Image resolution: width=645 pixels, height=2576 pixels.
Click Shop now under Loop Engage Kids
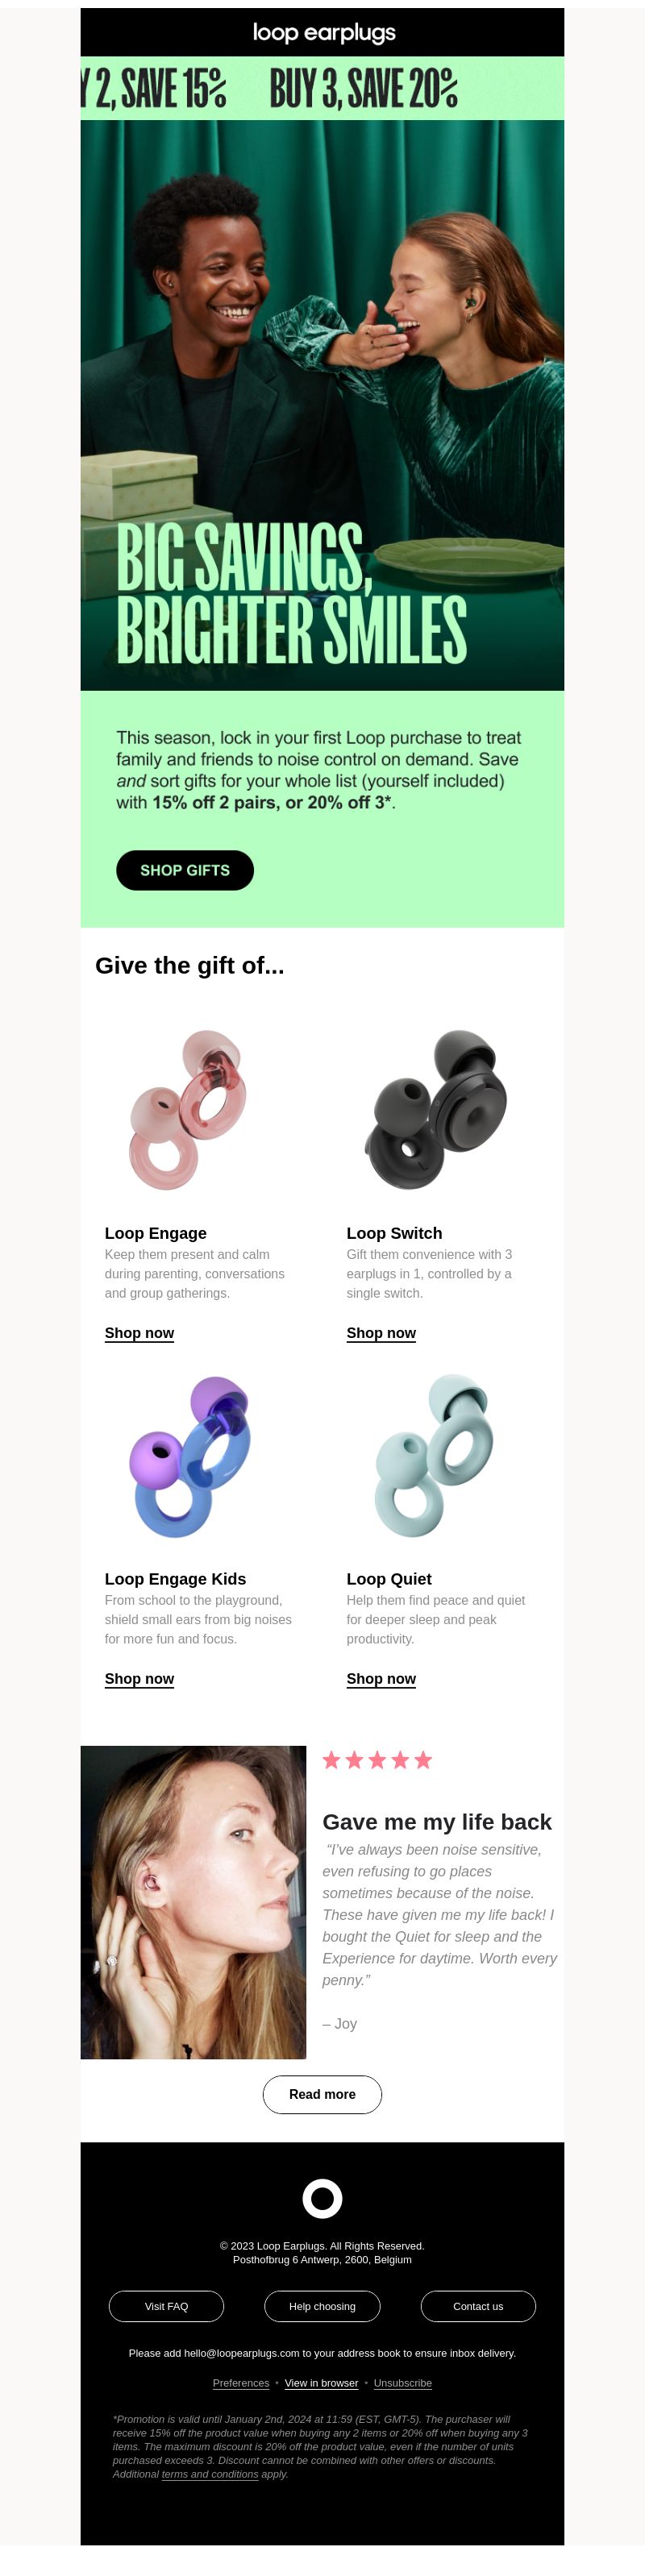[139, 1679]
